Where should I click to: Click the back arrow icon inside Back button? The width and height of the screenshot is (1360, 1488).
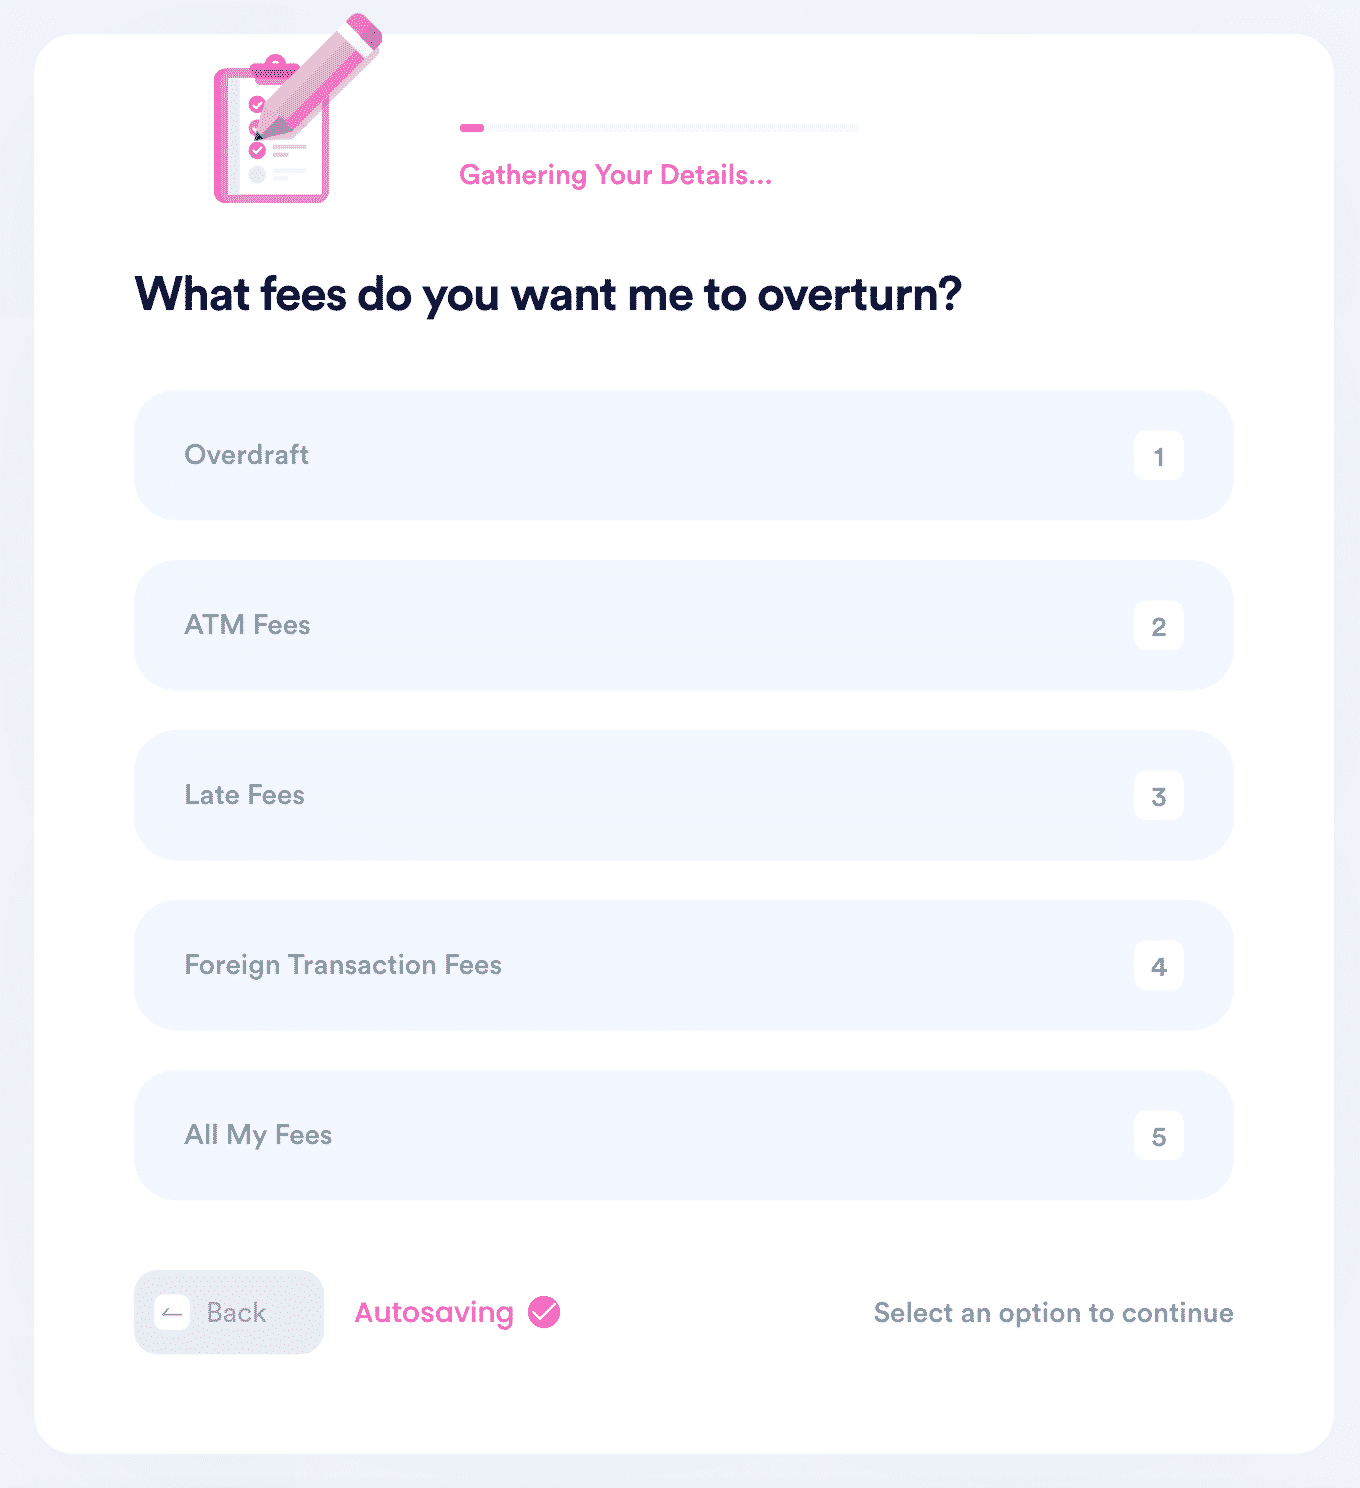170,1312
